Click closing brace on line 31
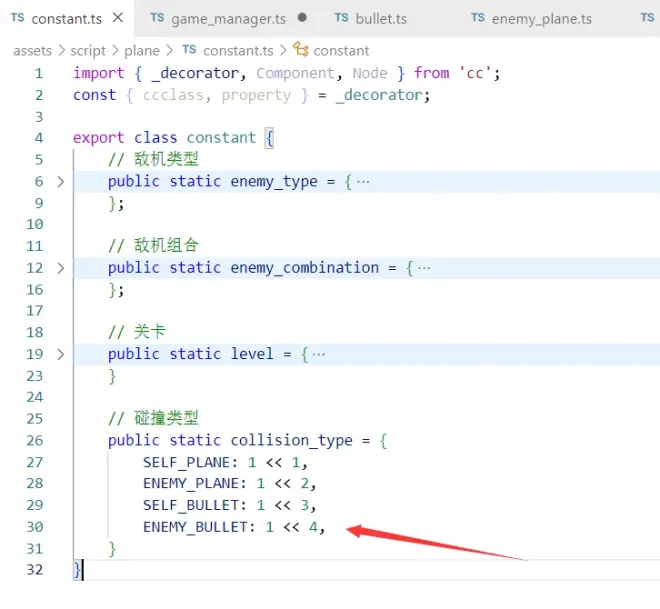Screen dimensions: 660x609 click(x=112, y=549)
